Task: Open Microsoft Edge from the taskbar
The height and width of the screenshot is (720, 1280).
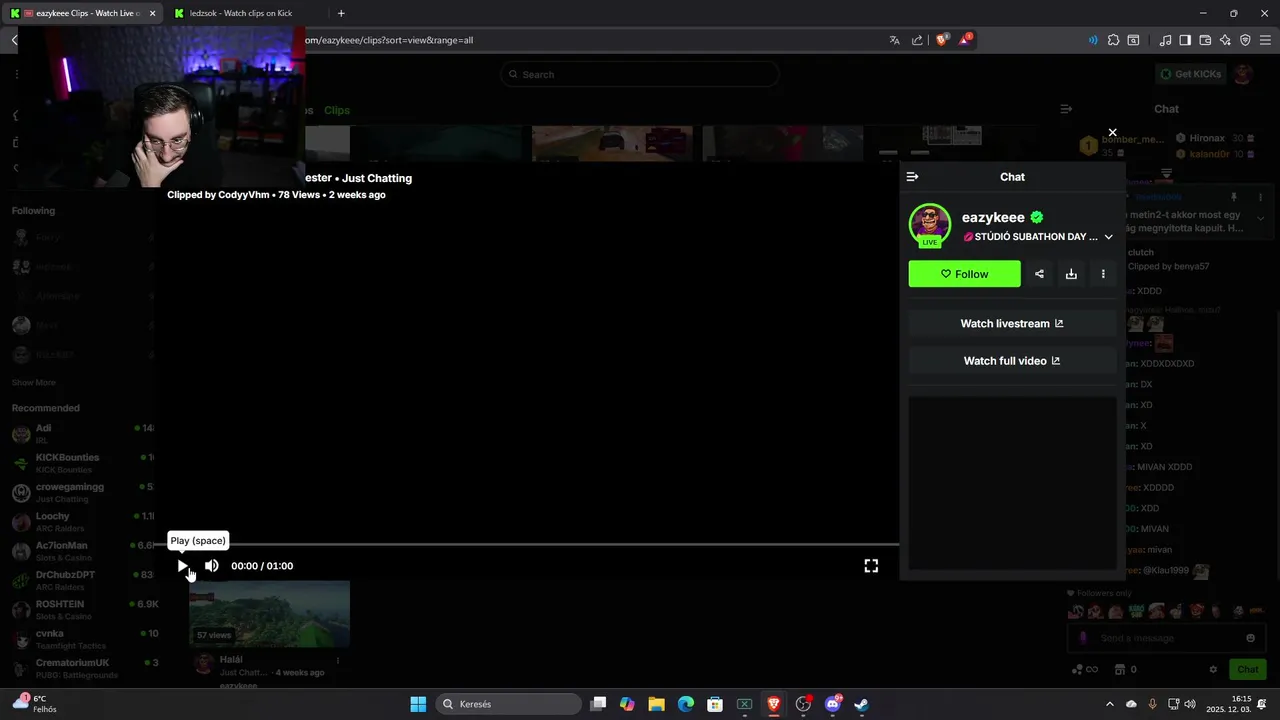Action: [686, 704]
